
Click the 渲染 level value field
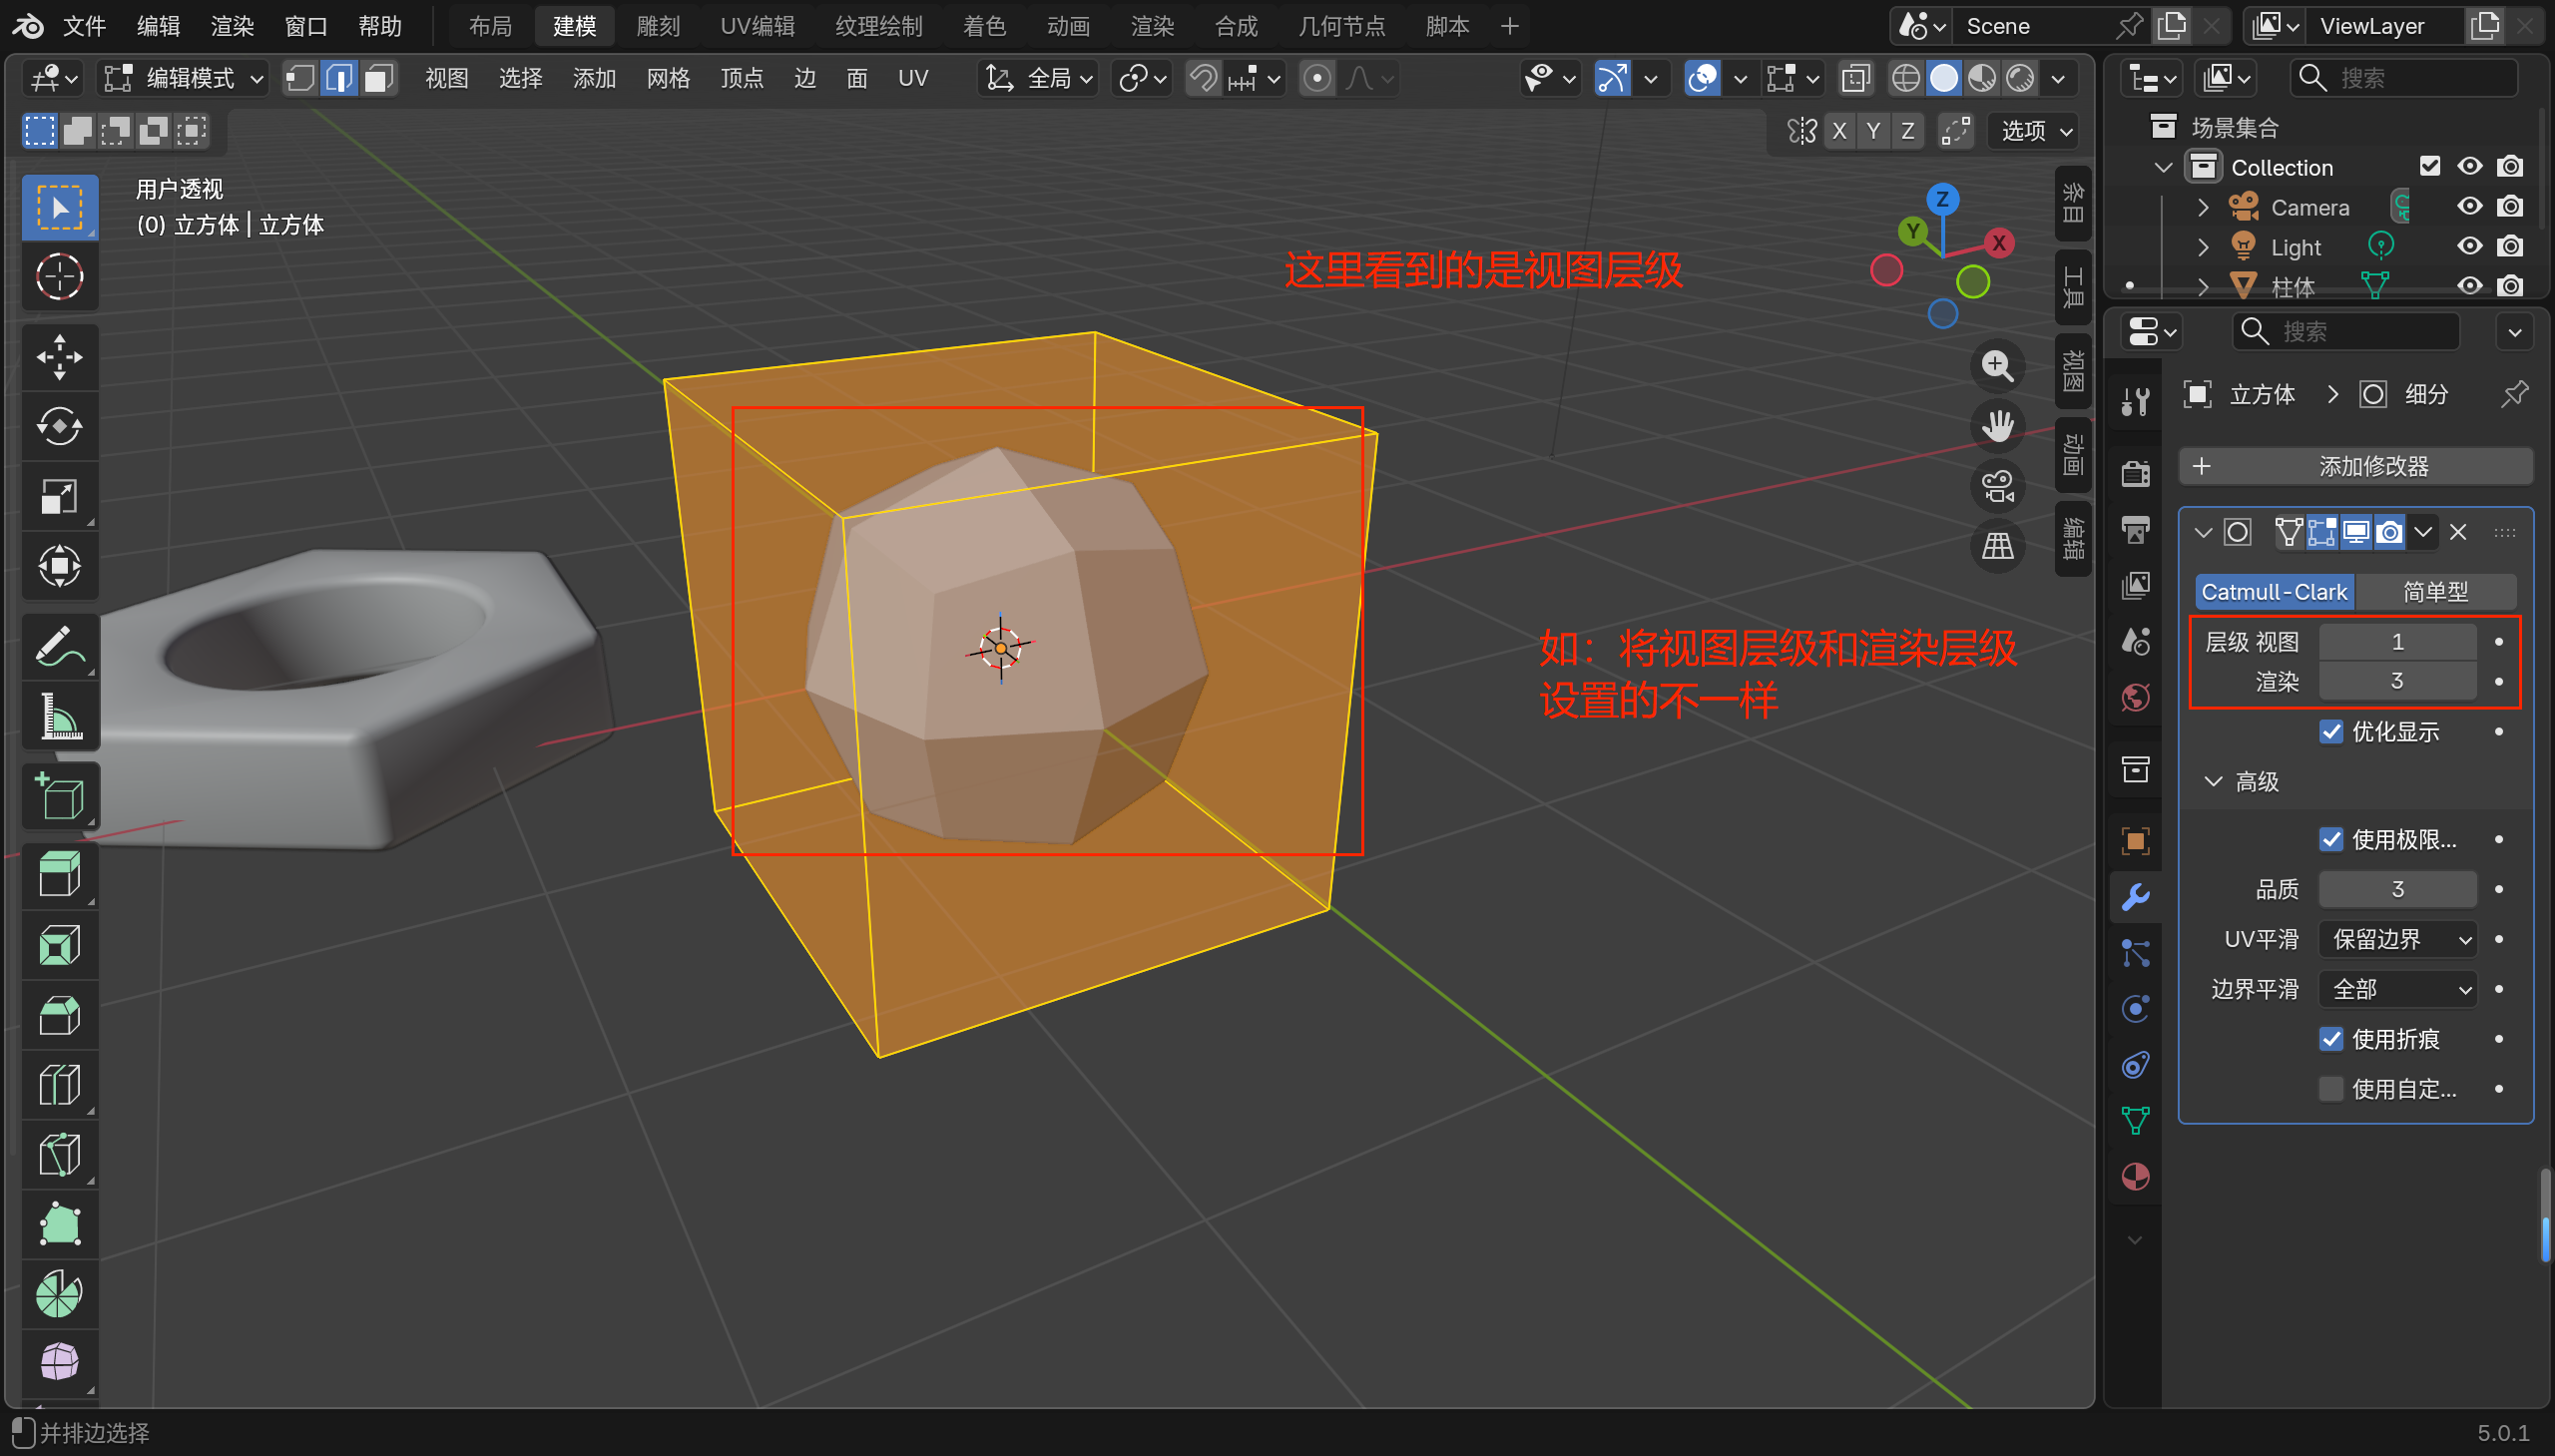click(2397, 681)
